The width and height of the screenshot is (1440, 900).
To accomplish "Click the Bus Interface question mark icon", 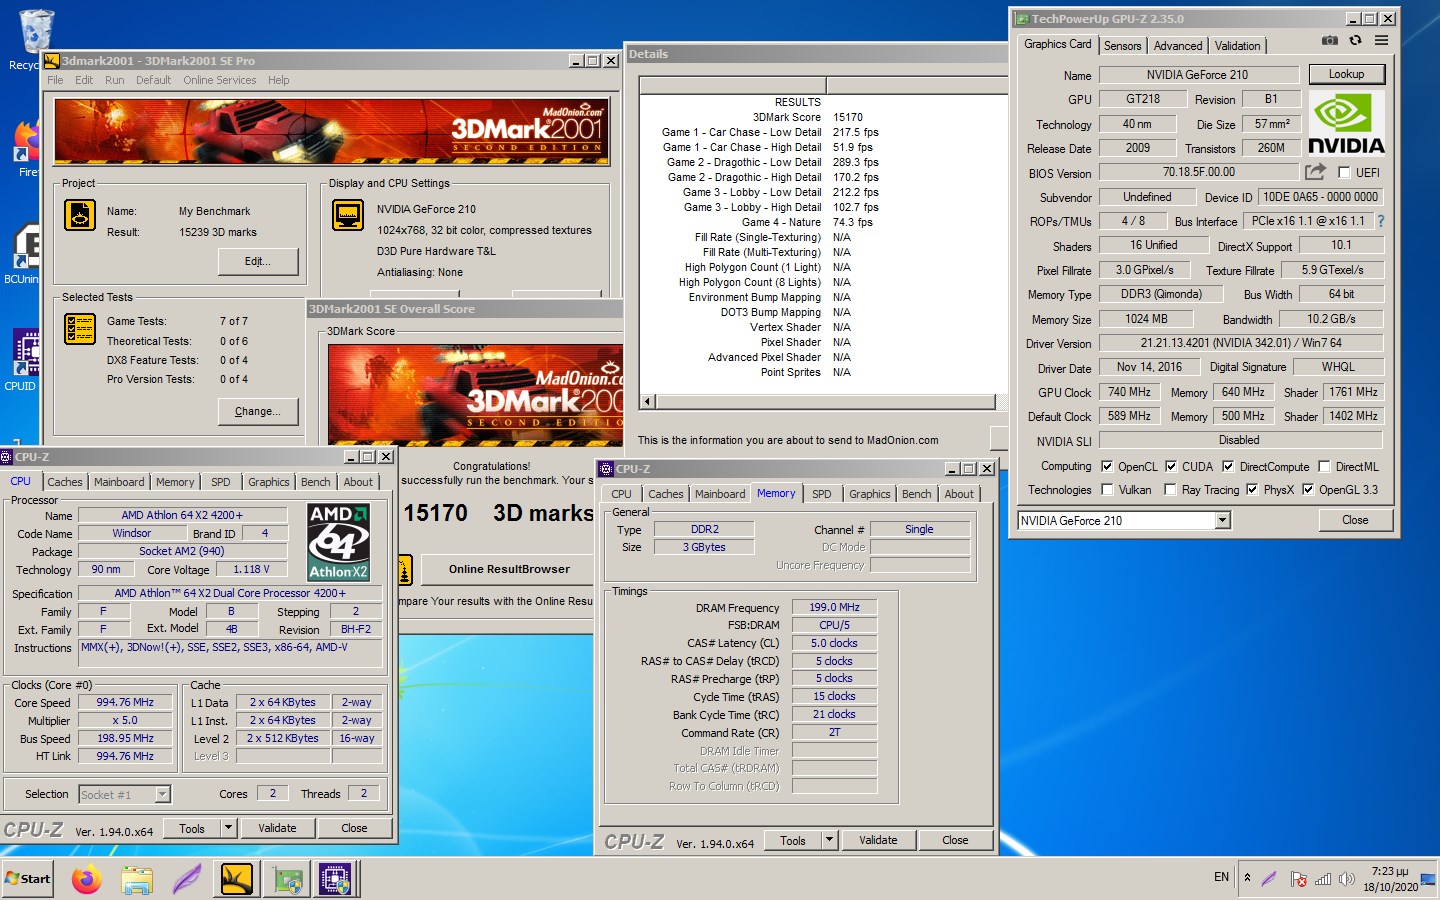I will pyautogui.click(x=1381, y=221).
